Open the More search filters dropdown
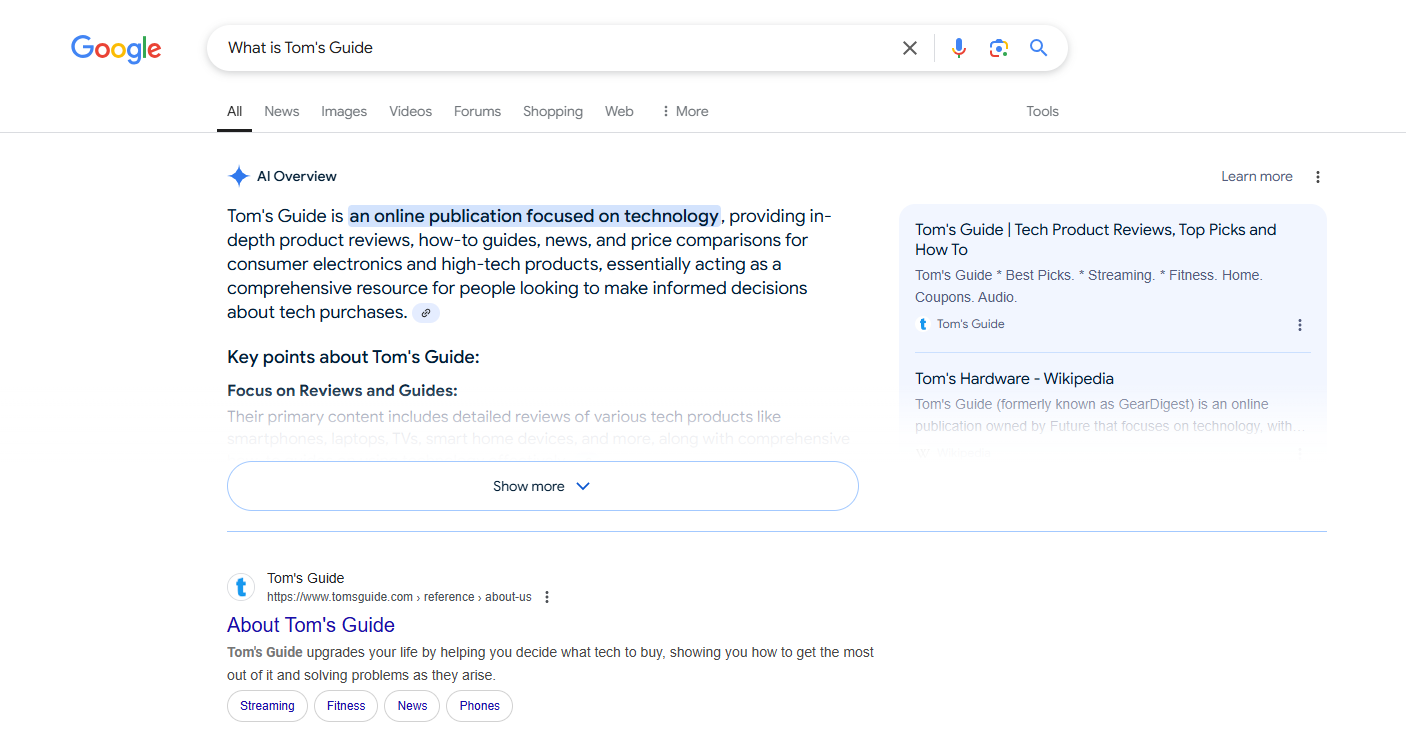The height and width of the screenshot is (731, 1406). coord(685,111)
